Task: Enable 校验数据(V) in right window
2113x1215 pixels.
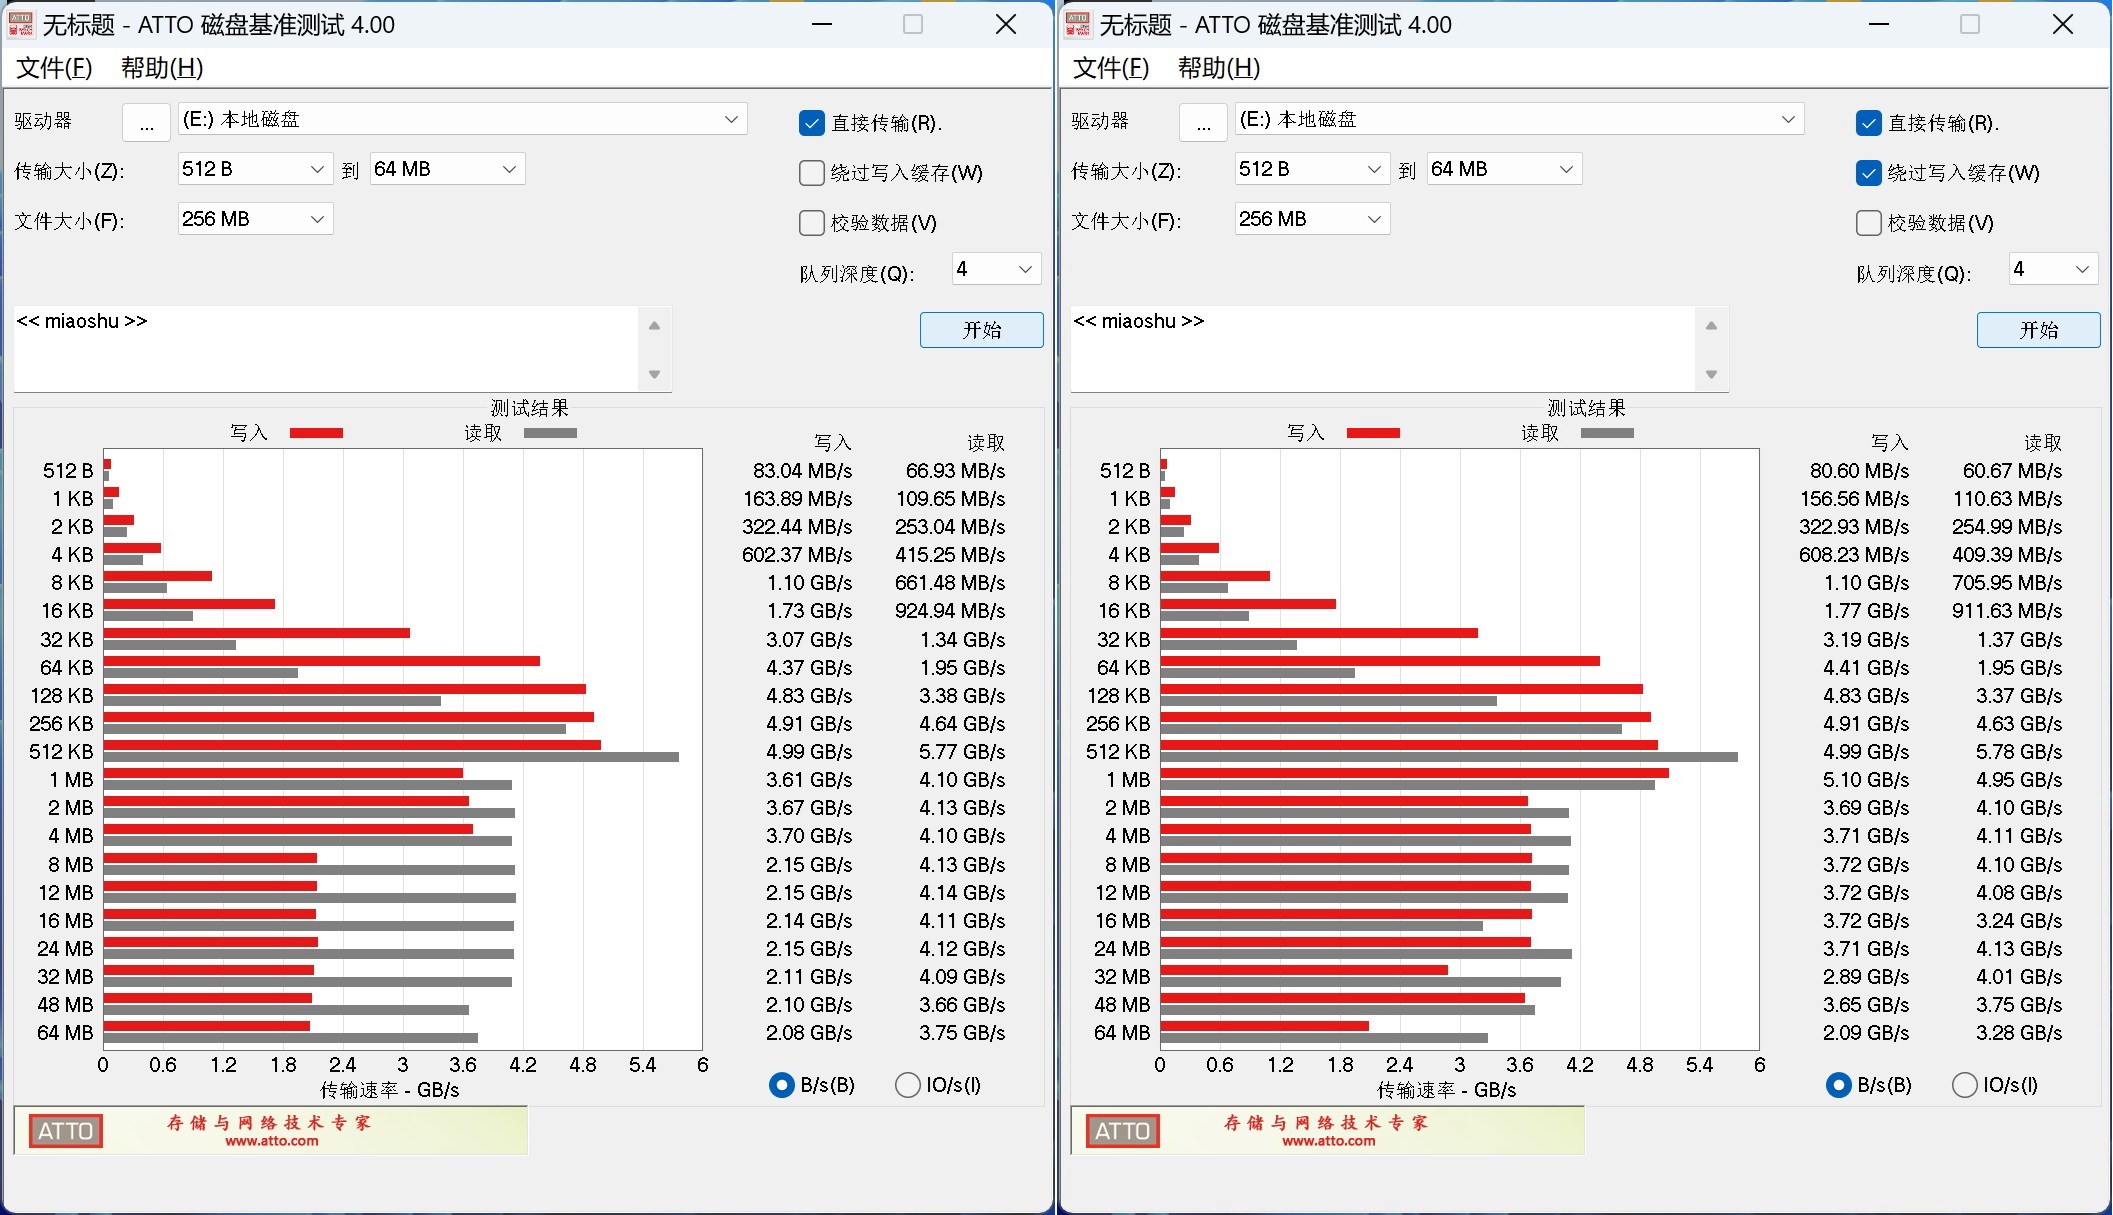Action: [1868, 223]
